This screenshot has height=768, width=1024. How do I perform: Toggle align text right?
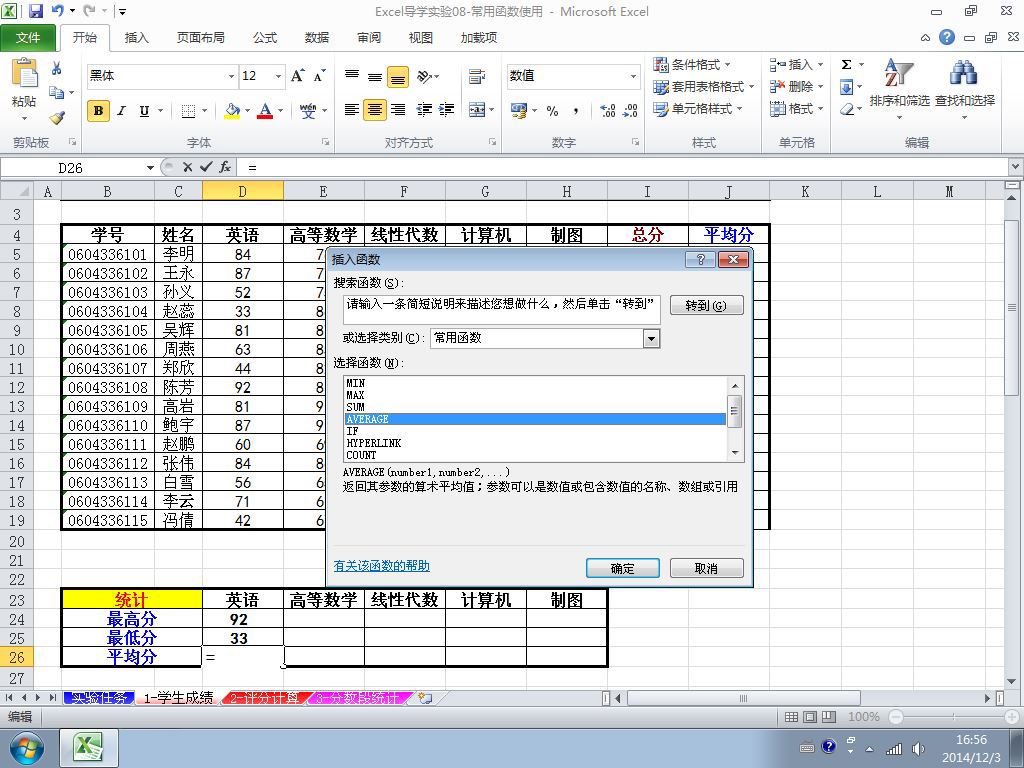[x=398, y=110]
